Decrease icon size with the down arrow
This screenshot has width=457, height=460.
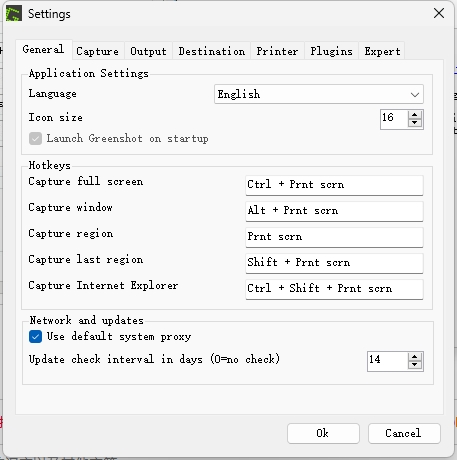pyautogui.click(x=414, y=123)
